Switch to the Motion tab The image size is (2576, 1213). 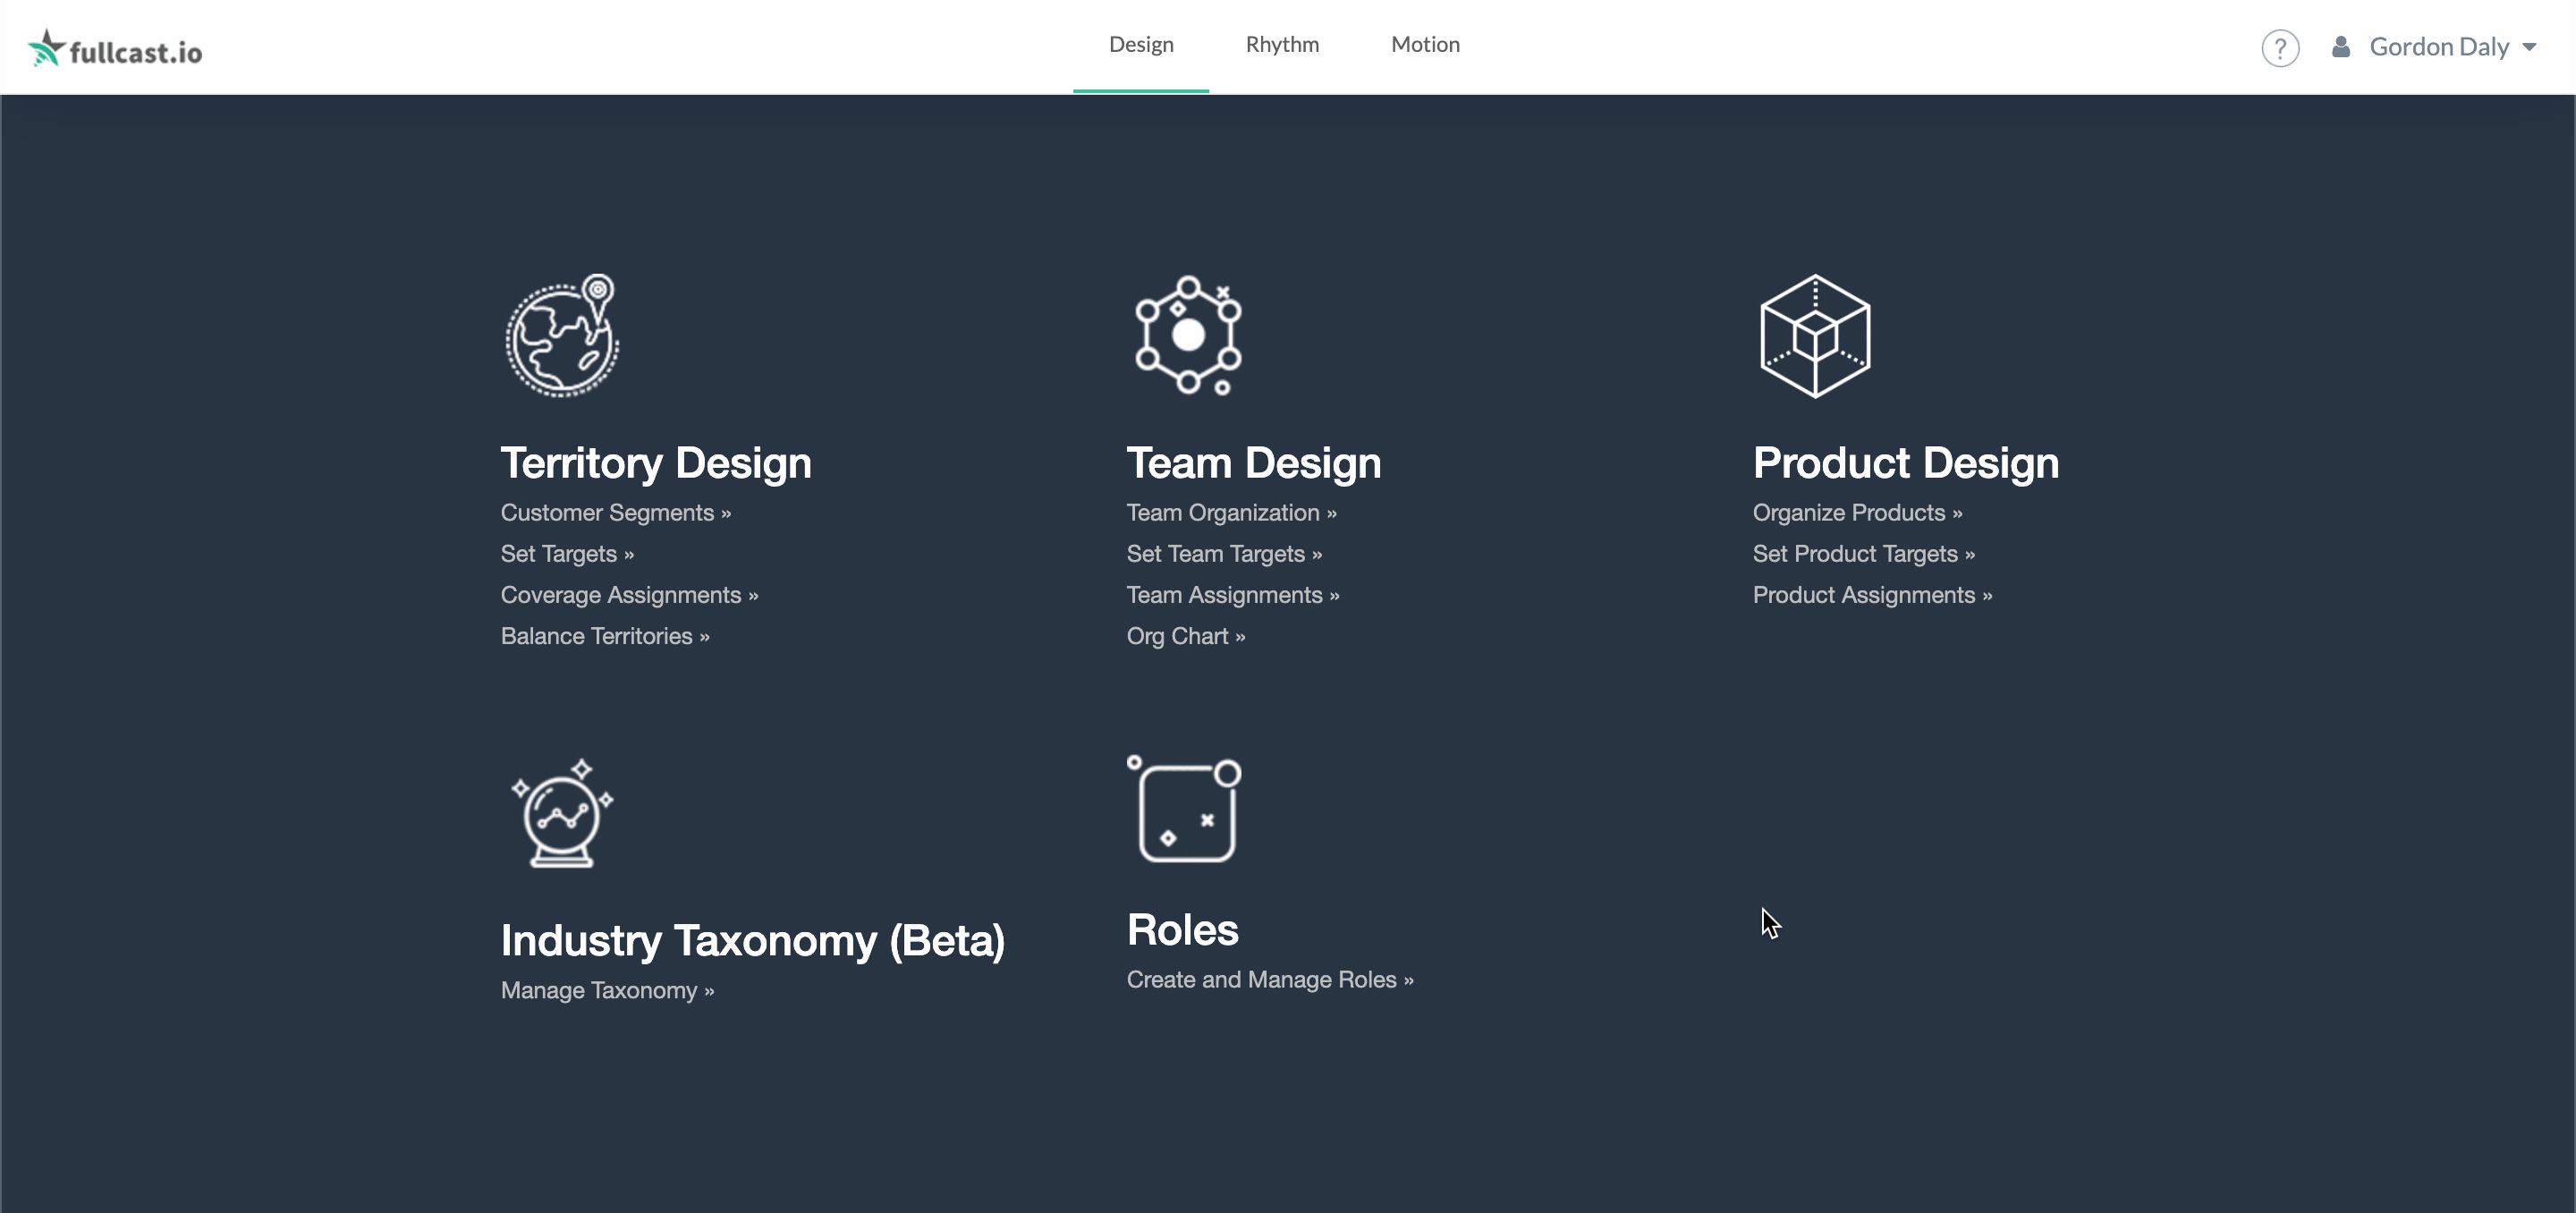point(1425,45)
